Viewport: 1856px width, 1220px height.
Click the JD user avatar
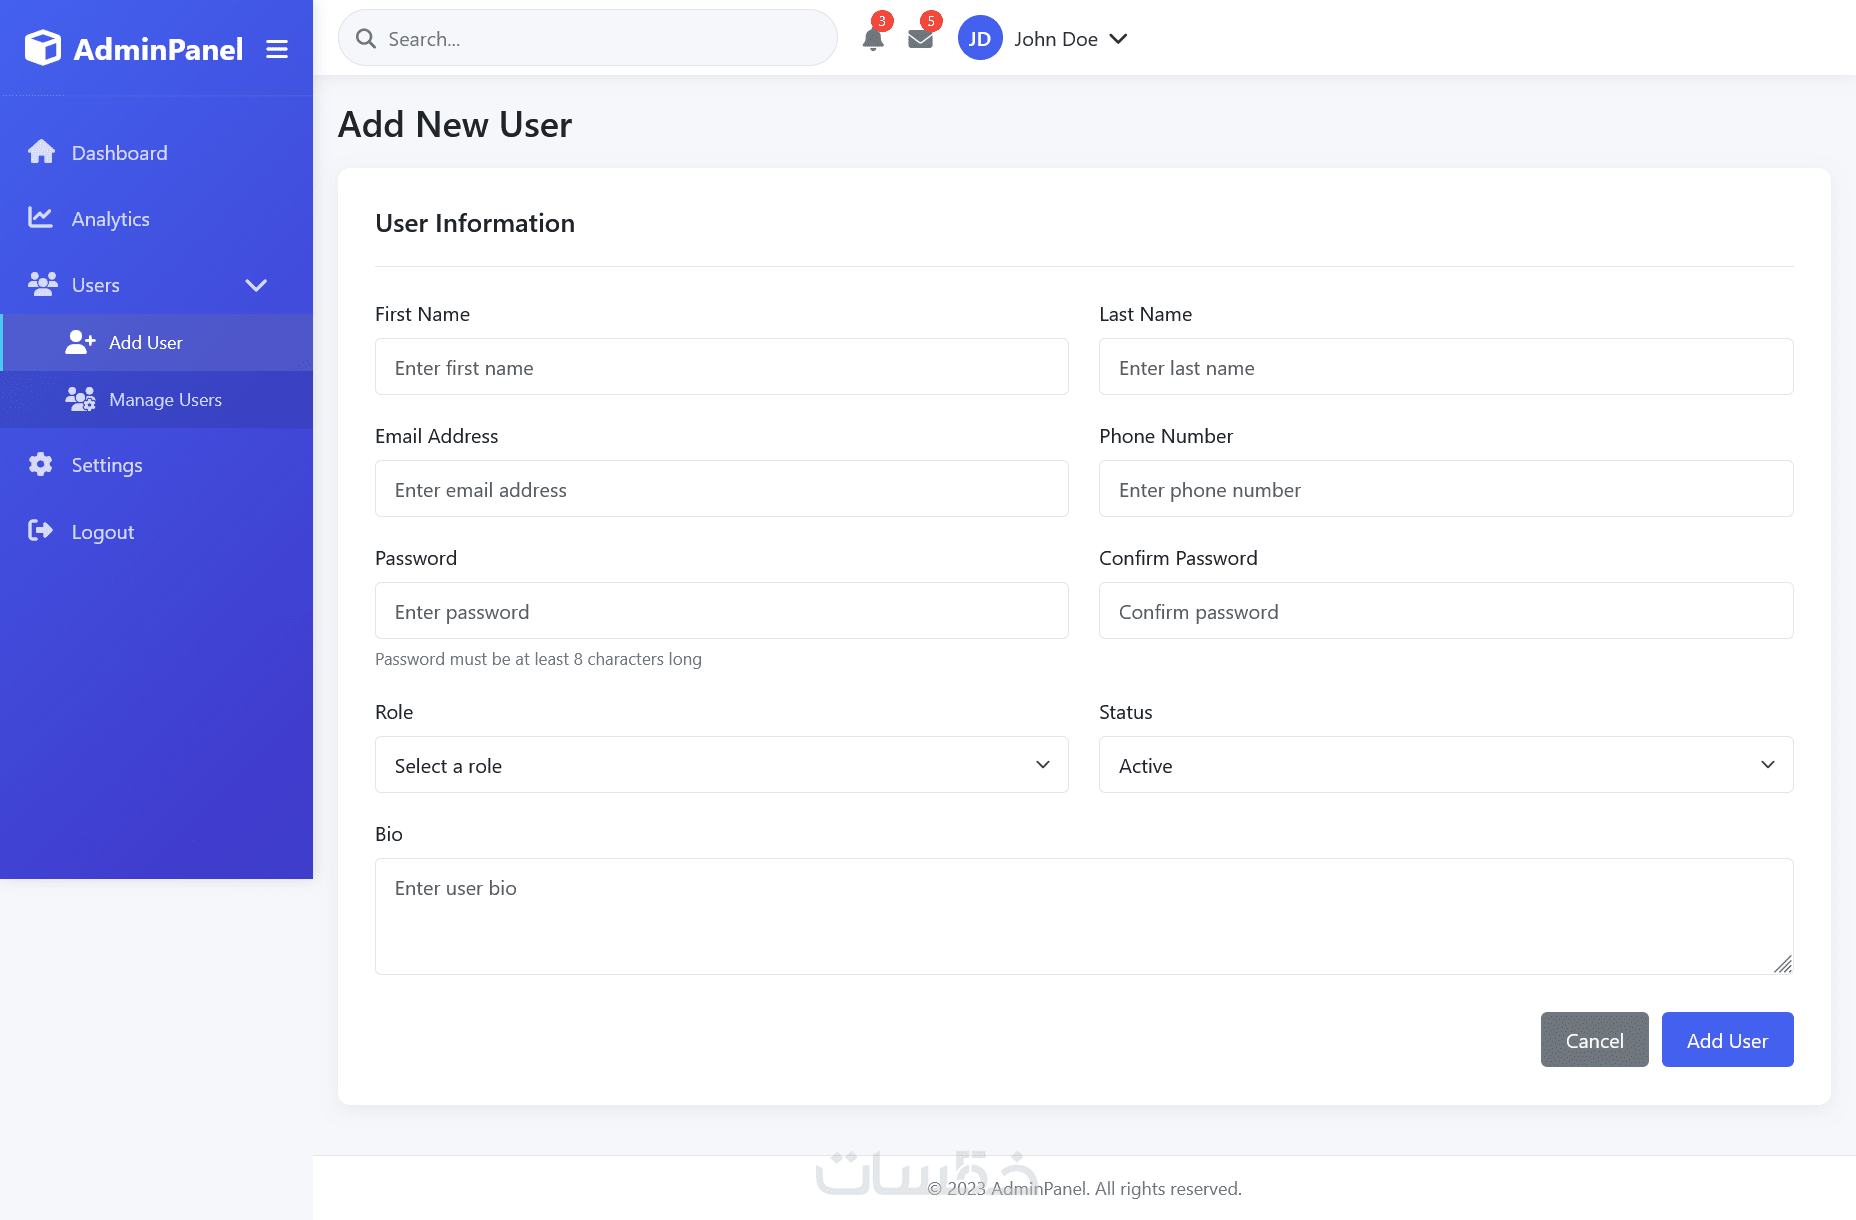[979, 39]
